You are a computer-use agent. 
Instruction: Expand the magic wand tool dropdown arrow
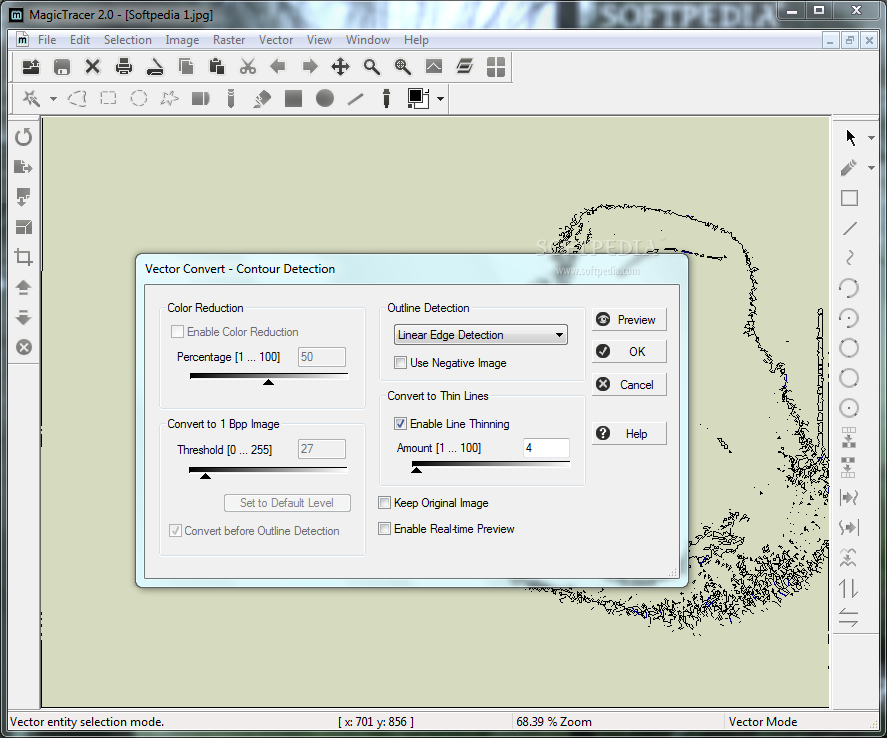pyautogui.click(x=53, y=99)
